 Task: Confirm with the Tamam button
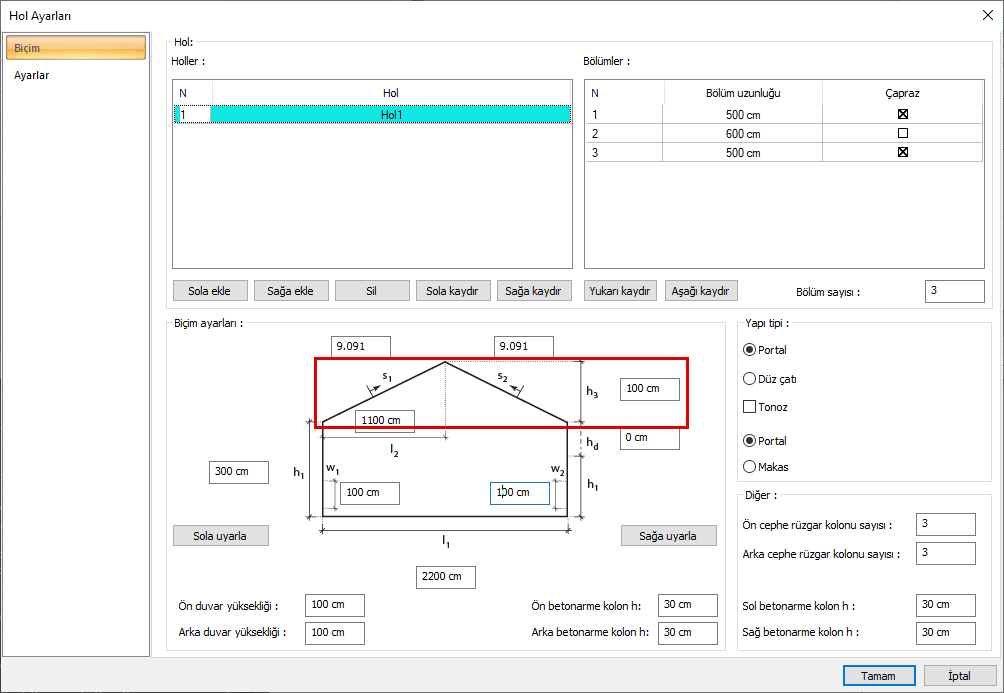click(878, 675)
